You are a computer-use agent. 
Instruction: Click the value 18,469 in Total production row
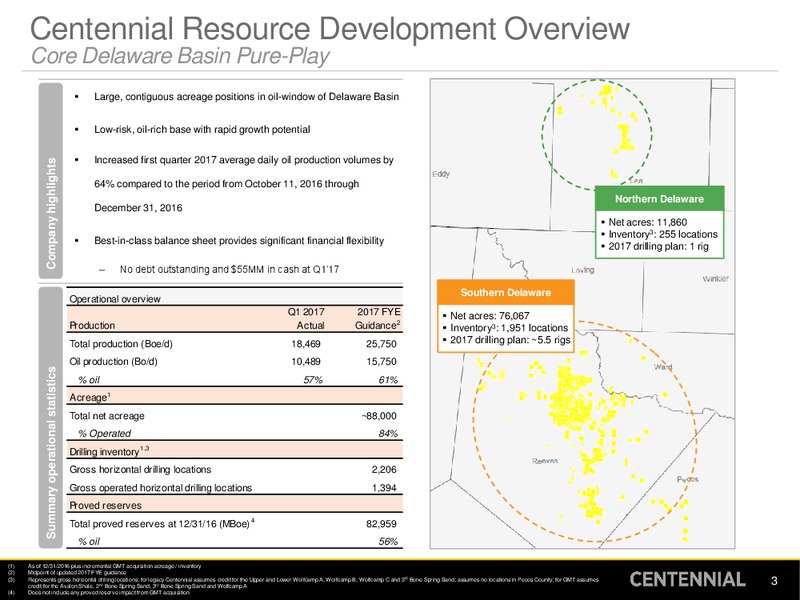pyautogui.click(x=306, y=344)
